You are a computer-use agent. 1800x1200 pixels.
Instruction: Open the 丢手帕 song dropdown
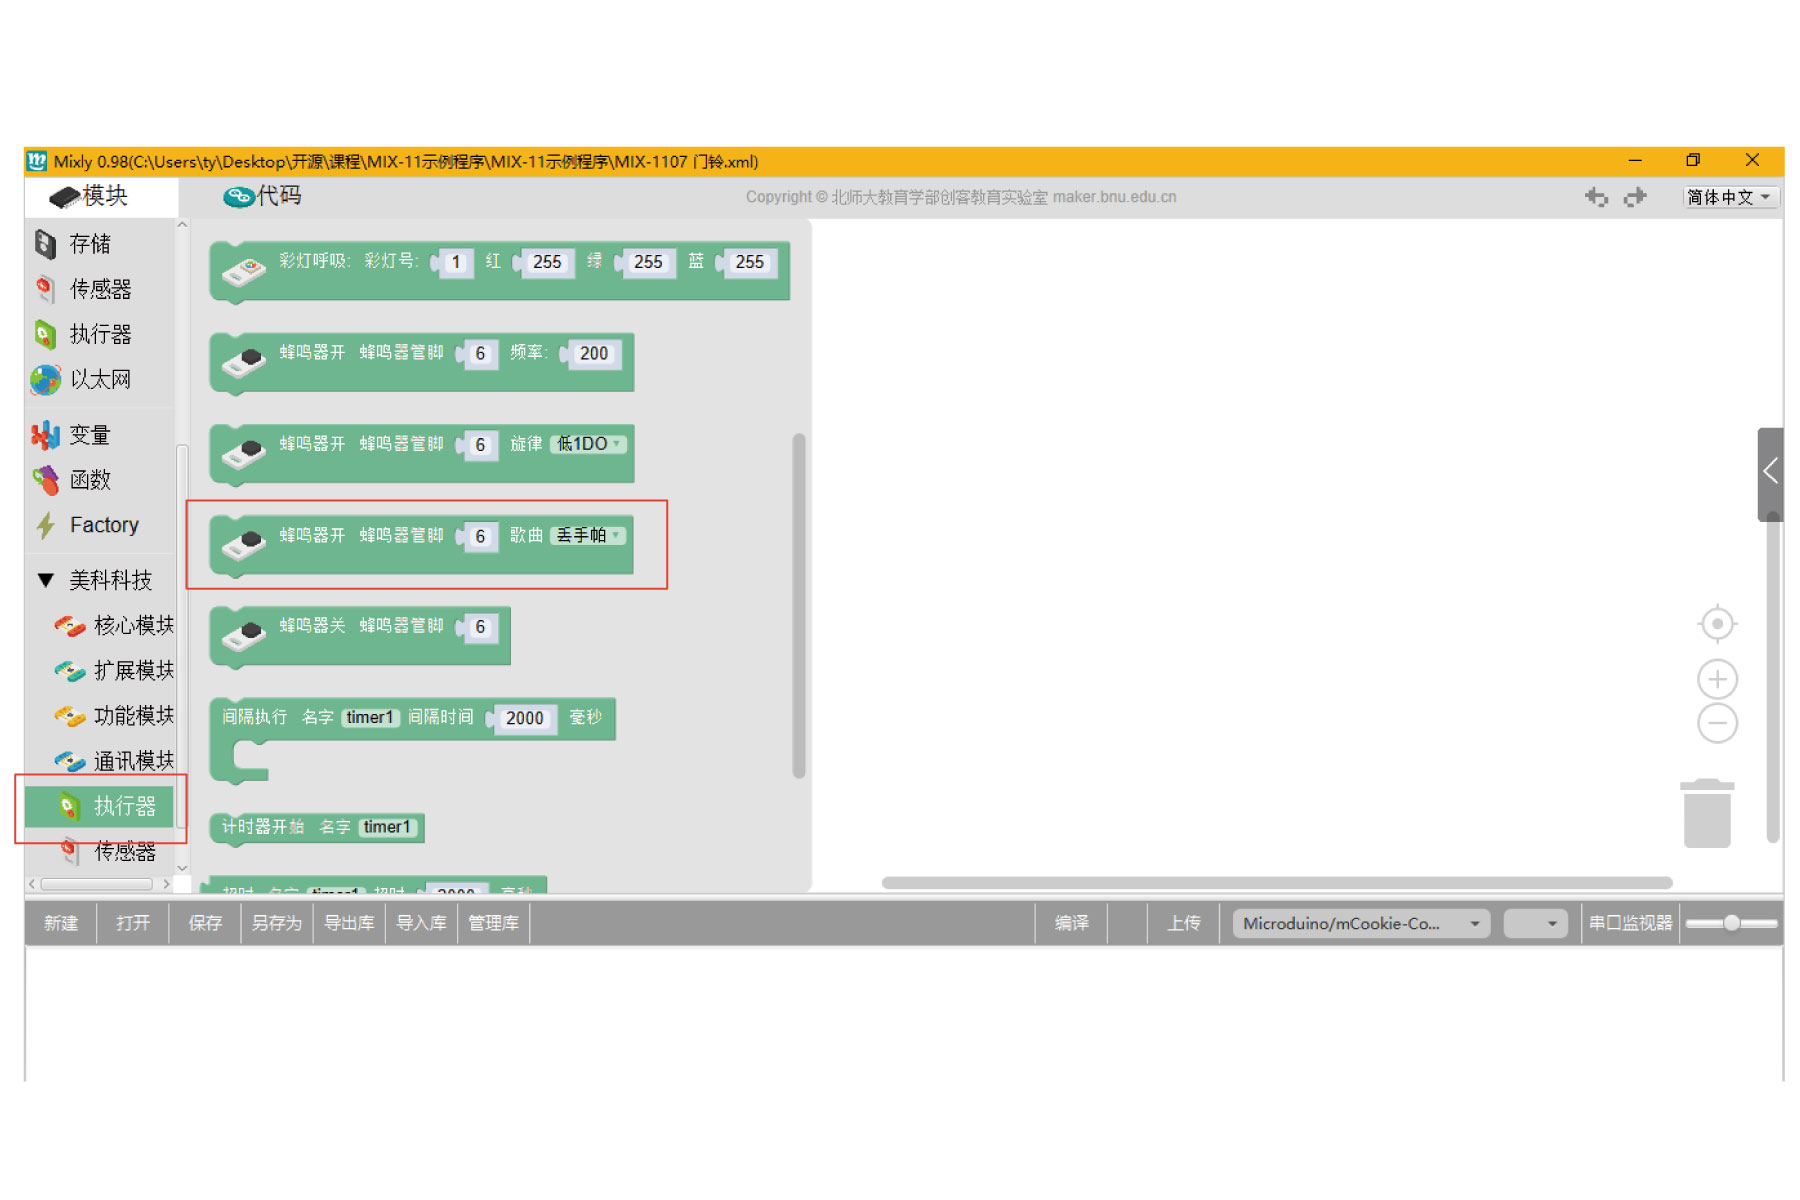coord(589,535)
